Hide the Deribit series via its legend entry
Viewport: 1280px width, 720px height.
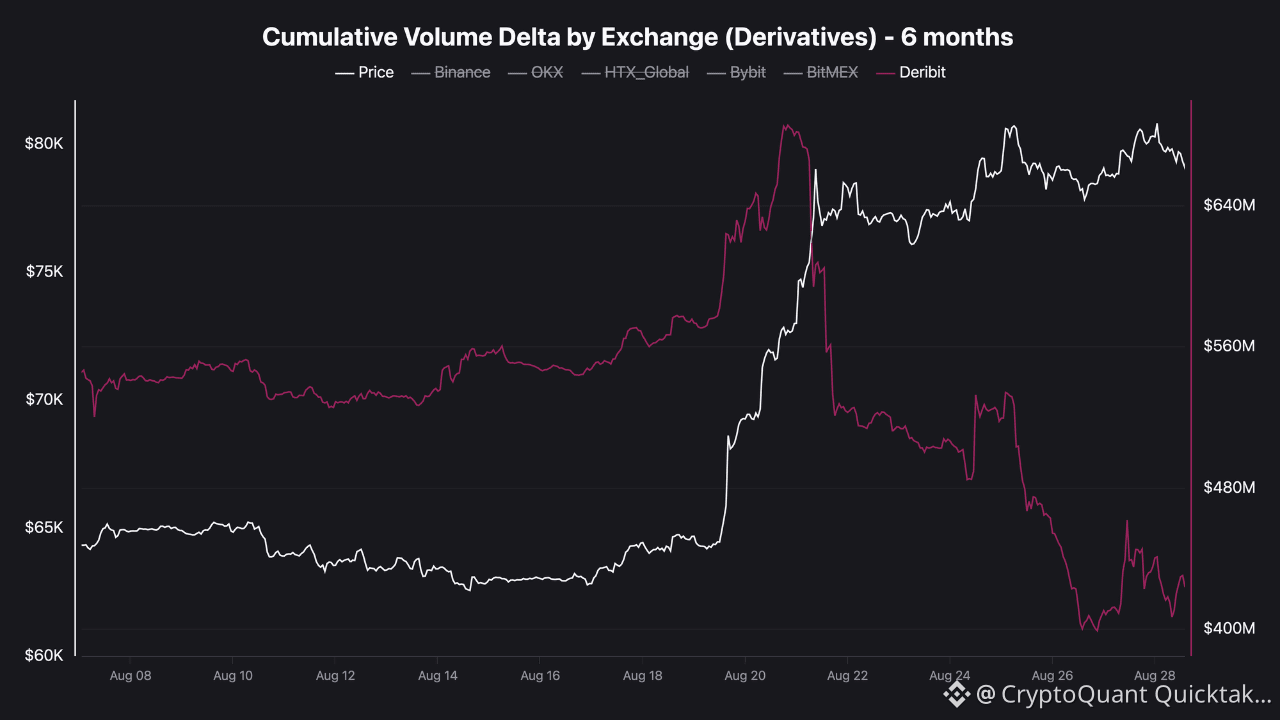click(910, 72)
